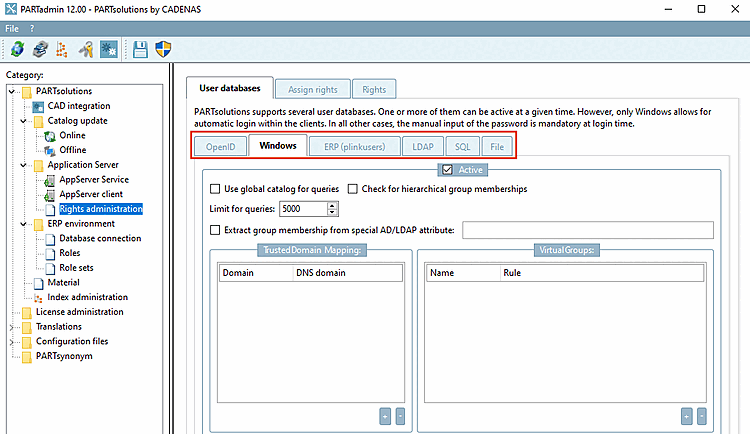
Task: Open the ? help menu
Action: pyautogui.click(x=32, y=29)
